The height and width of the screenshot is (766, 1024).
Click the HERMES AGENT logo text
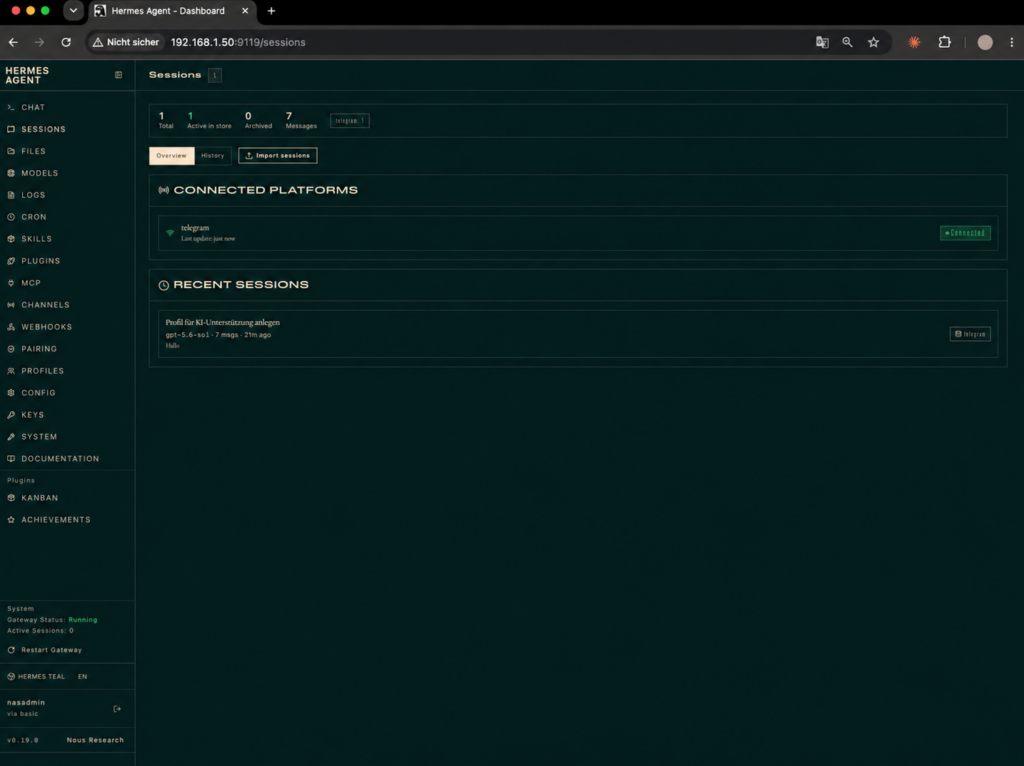pyautogui.click(x=27, y=75)
